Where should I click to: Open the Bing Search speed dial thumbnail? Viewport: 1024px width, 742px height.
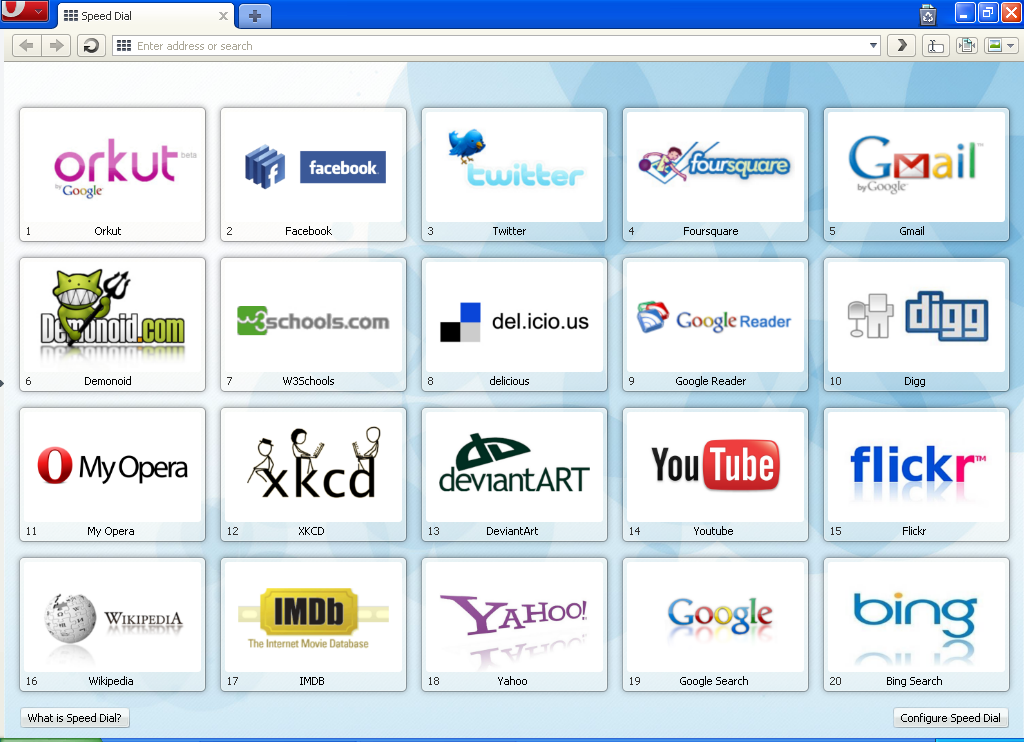coord(916,624)
